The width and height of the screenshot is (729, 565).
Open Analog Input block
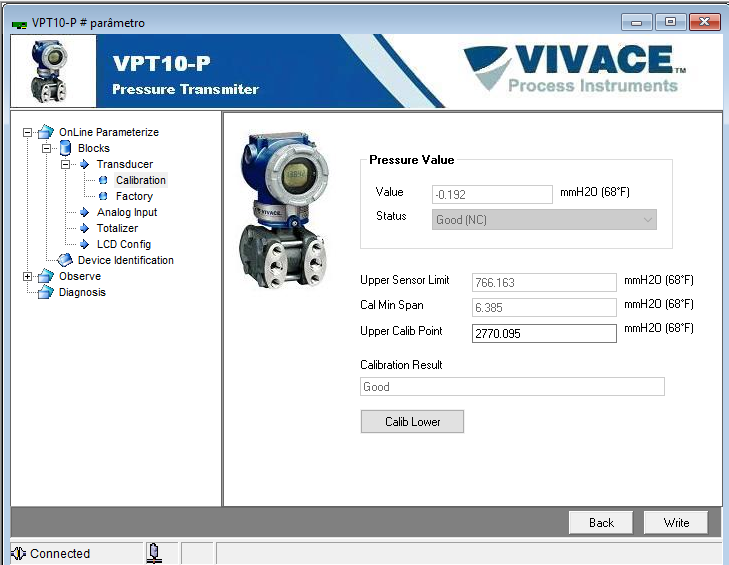click(127, 213)
